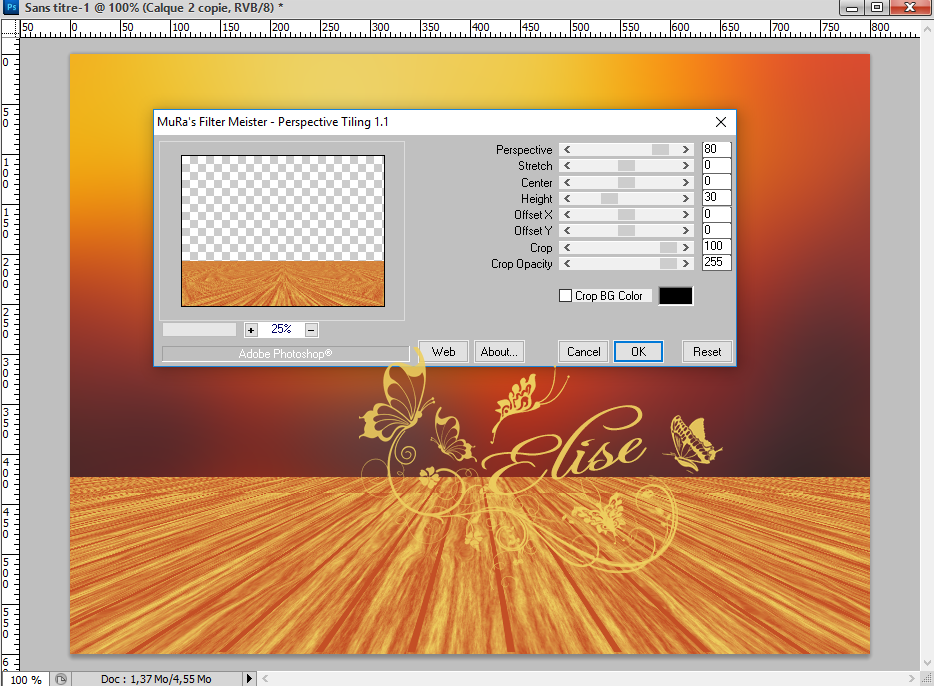934x686 pixels.
Task: Close the Perspective Tiling dialog
Action: [x=721, y=122]
